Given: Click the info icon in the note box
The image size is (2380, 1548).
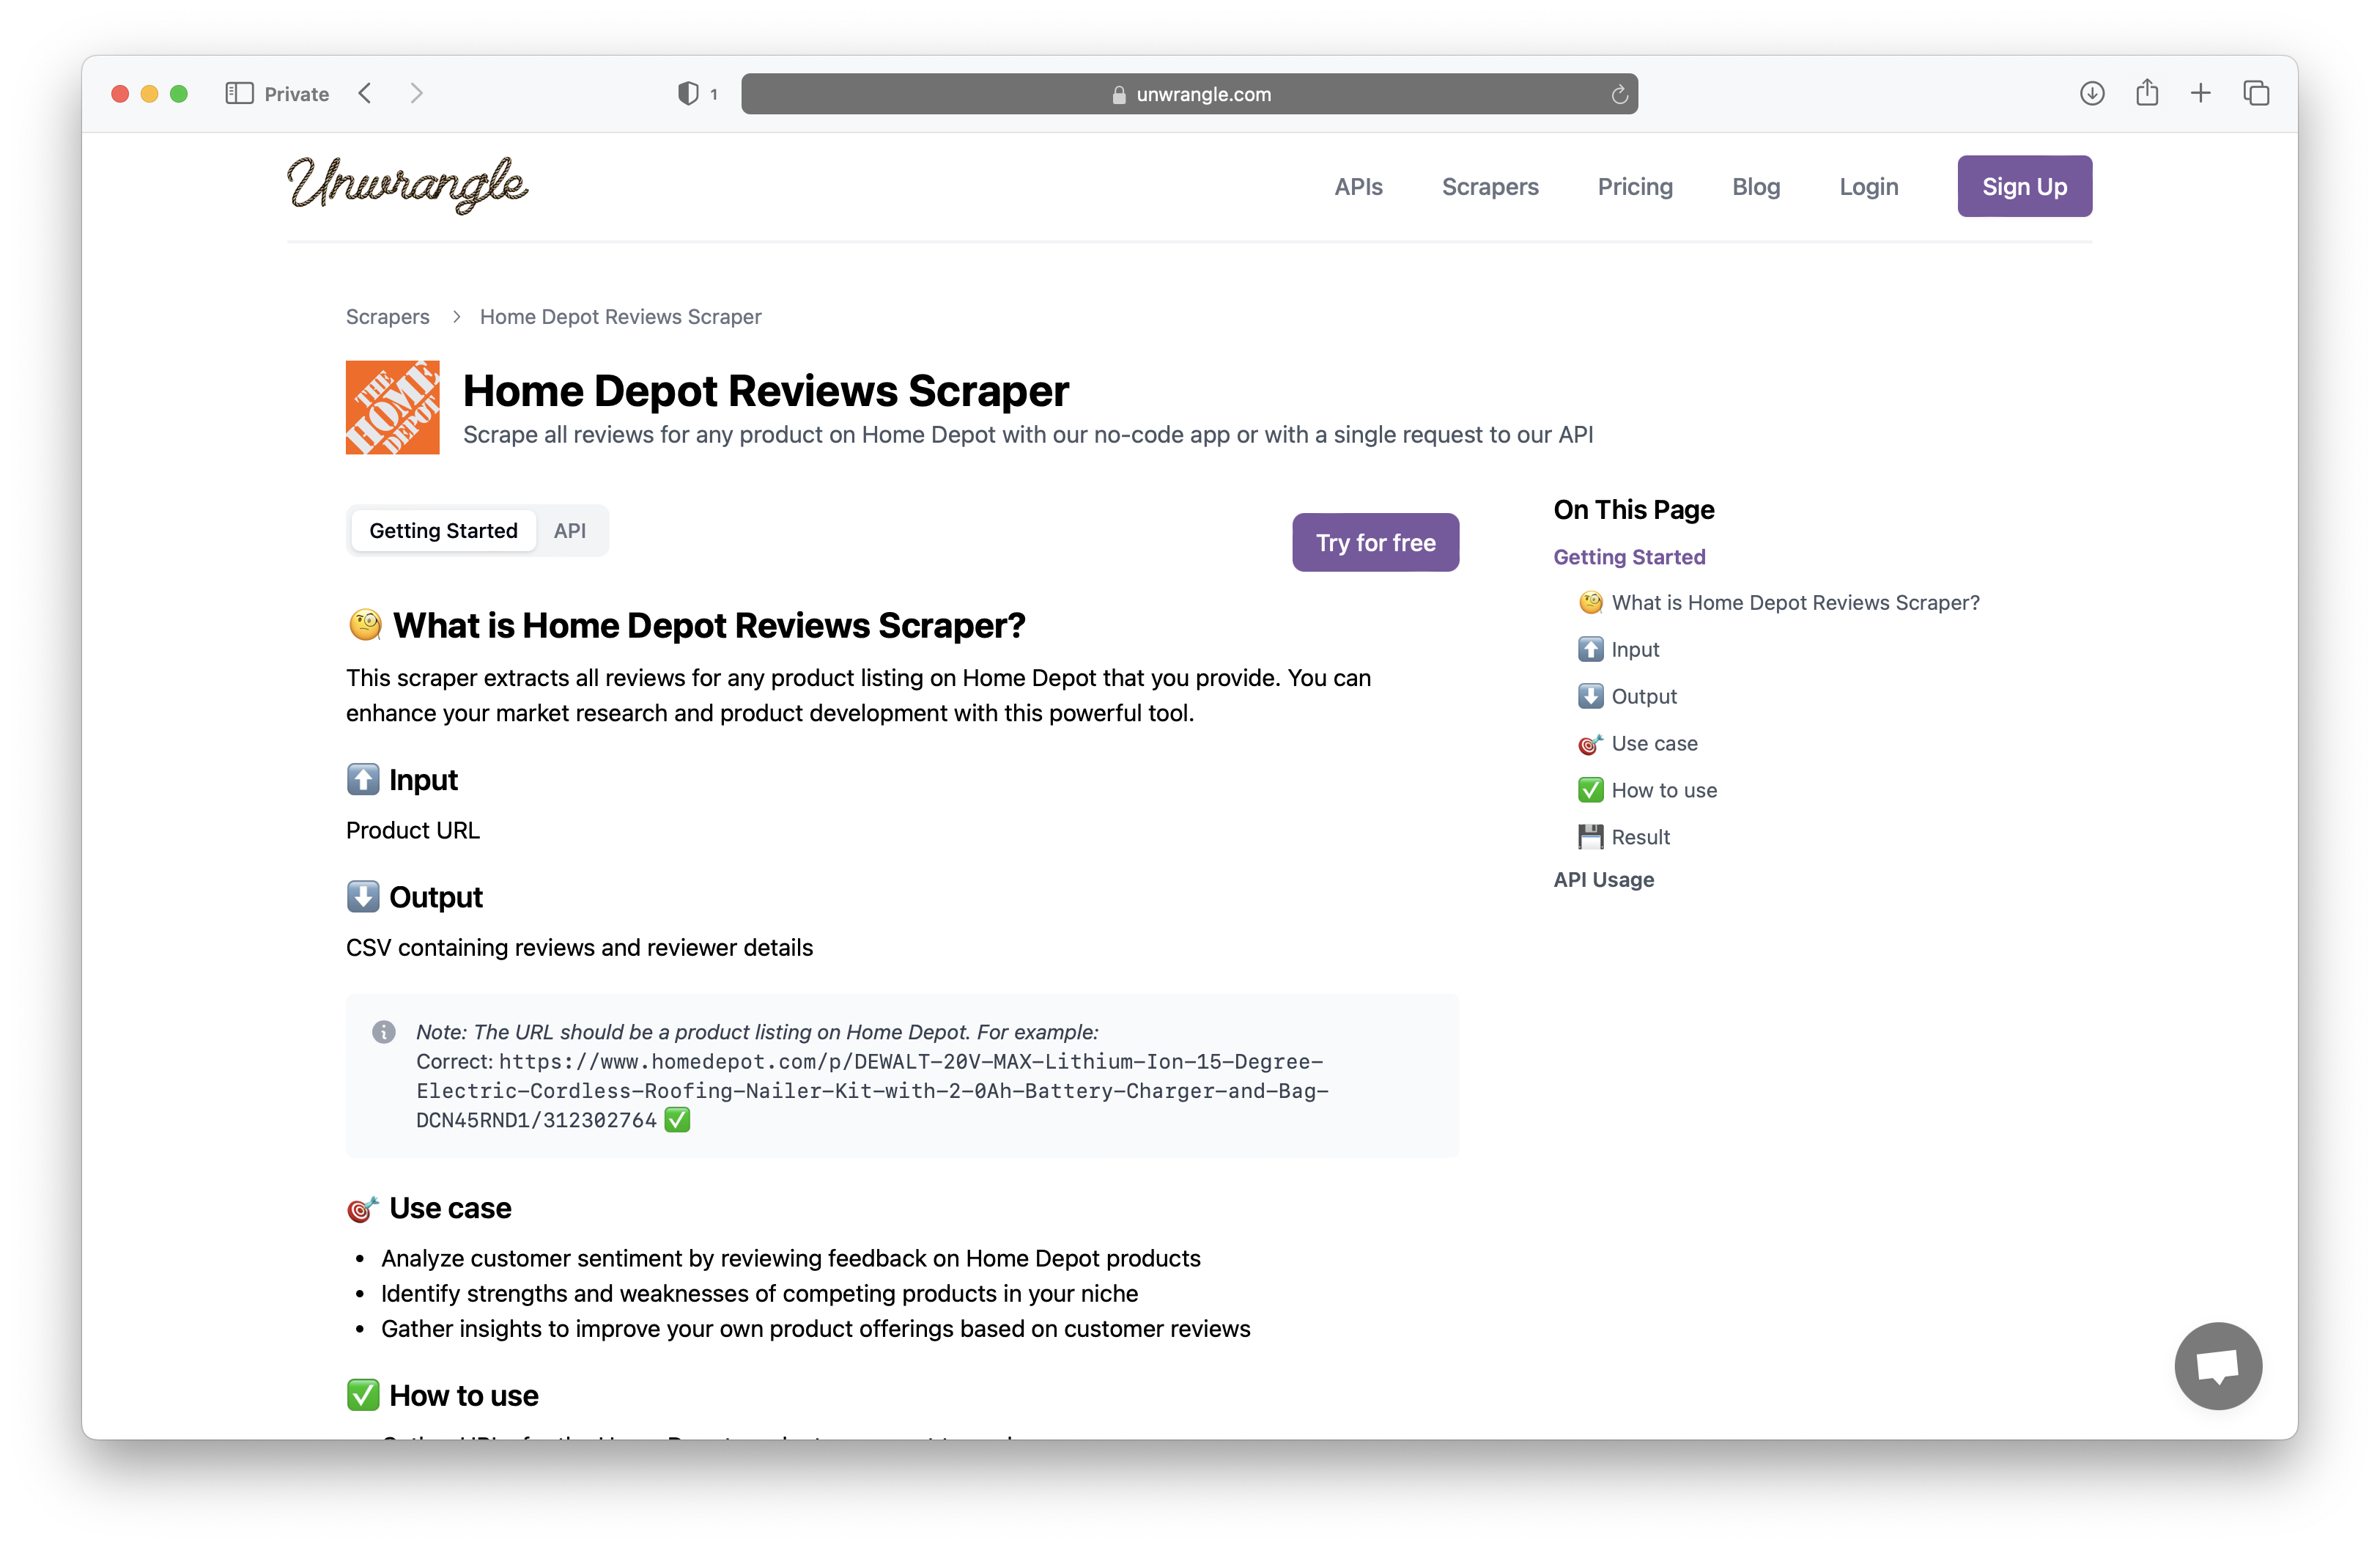Looking at the screenshot, I should coord(384,1032).
